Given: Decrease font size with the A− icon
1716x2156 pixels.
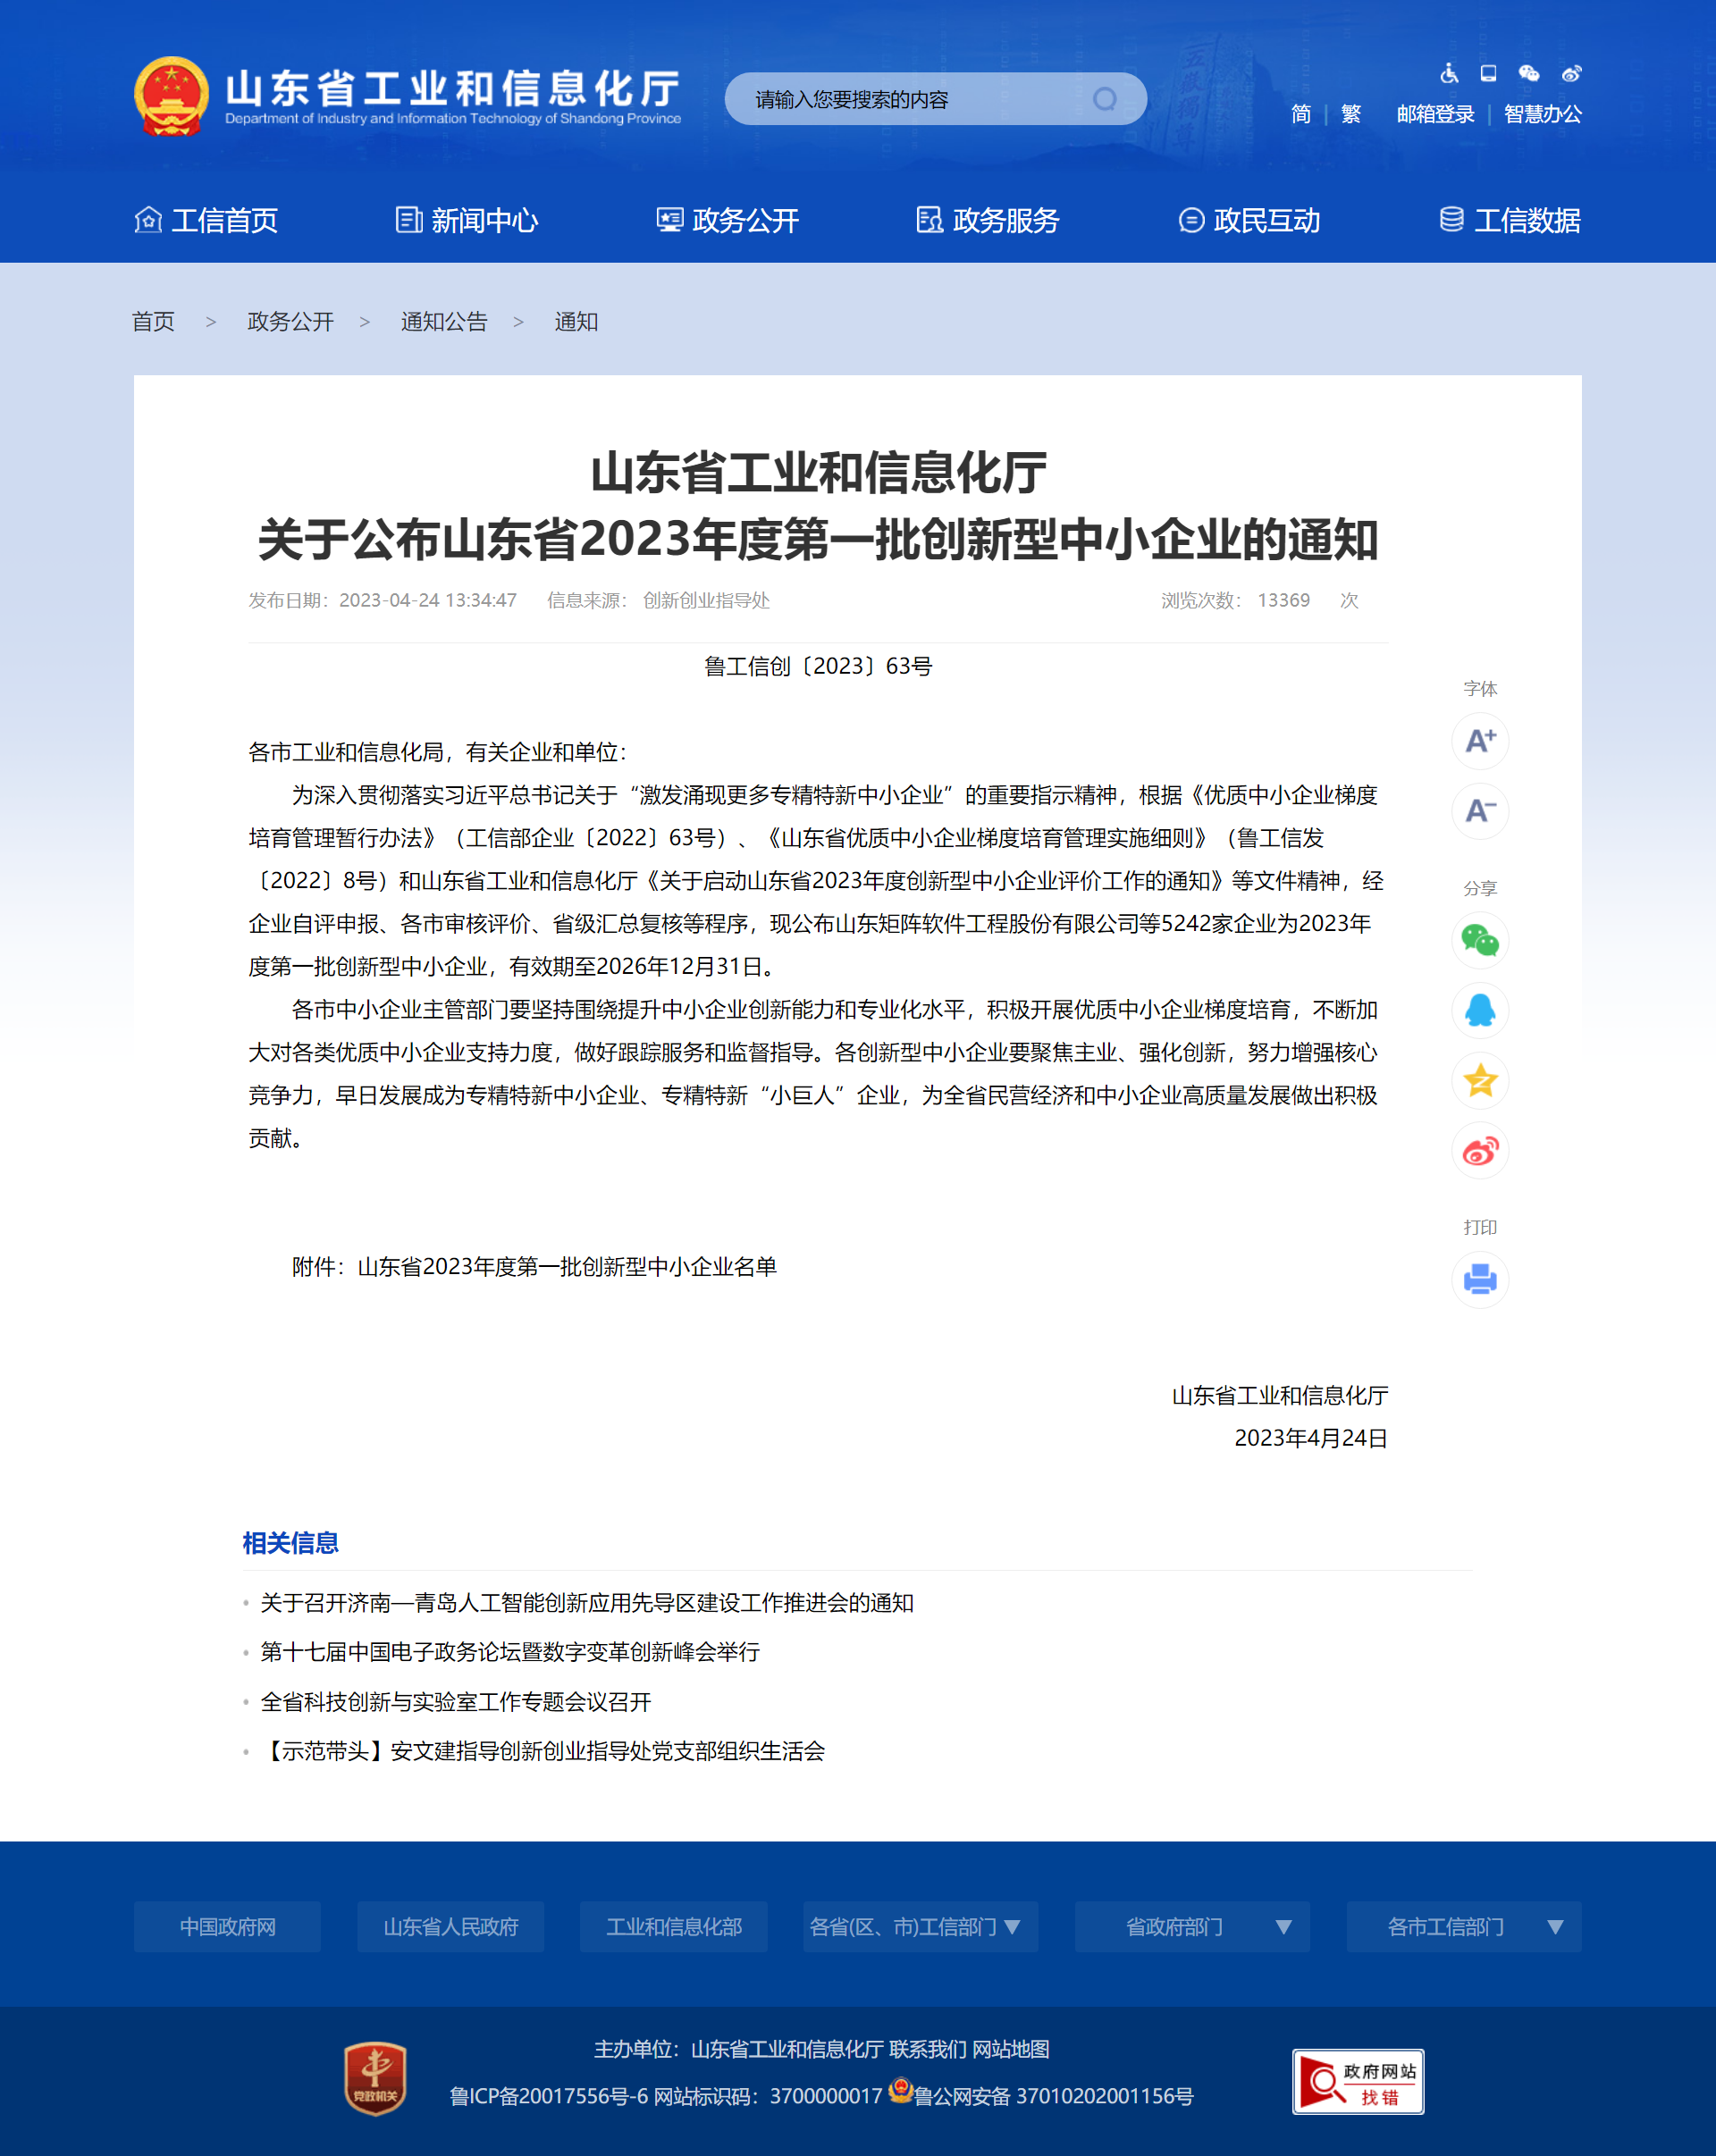Looking at the screenshot, I should point(1480,812).
